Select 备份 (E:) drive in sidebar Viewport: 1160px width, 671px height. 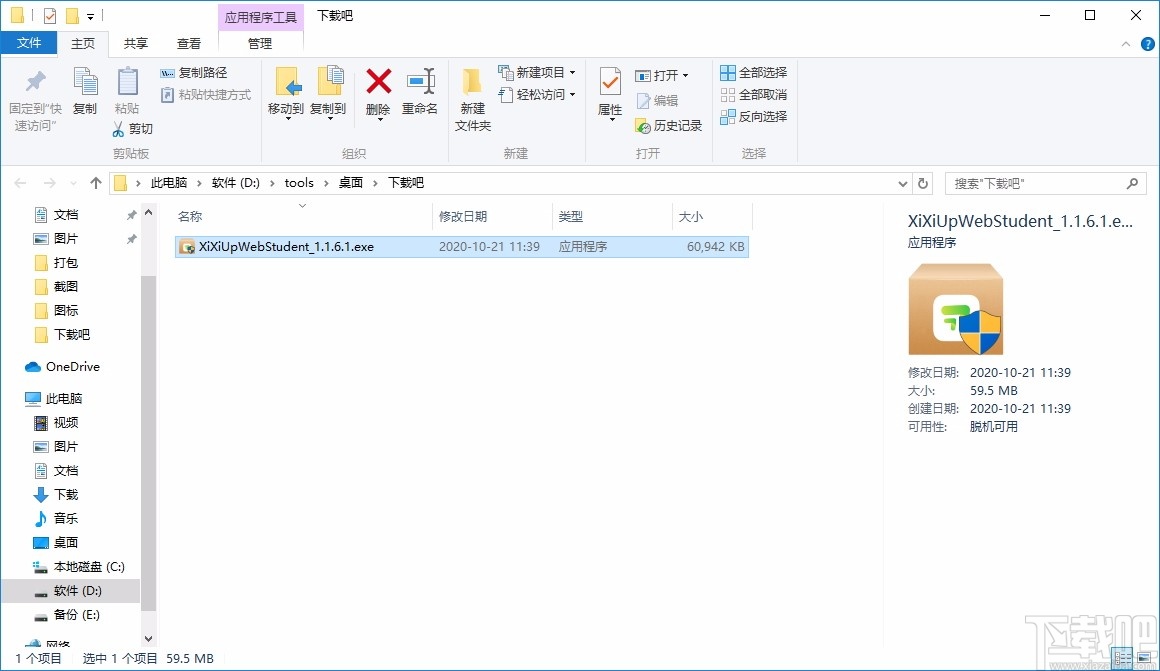click(x=76, y=615)
